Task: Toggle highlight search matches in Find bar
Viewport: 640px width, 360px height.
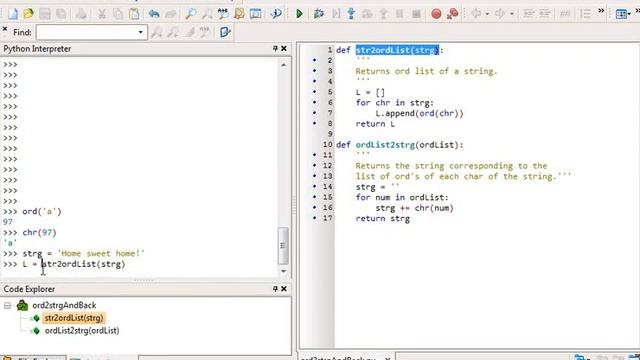Action: (190, 32)
